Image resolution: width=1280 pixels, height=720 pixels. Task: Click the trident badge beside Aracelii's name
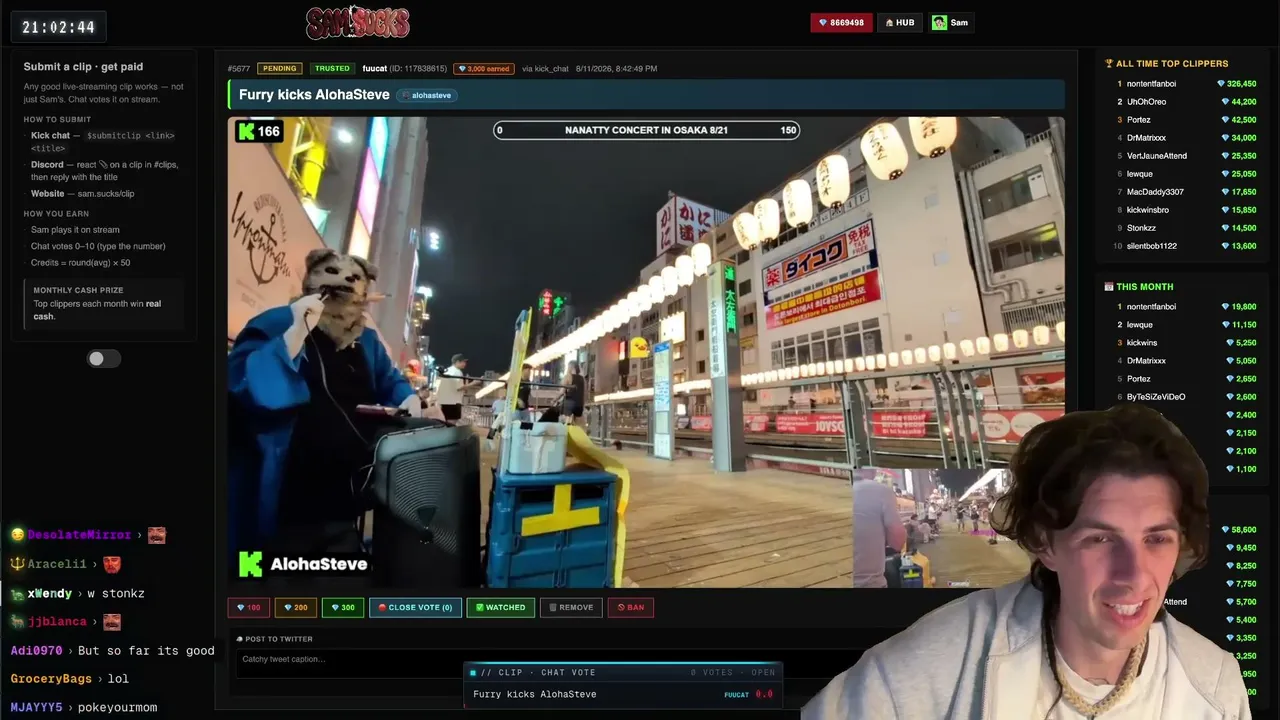pyautogui.click(x=17, y=564)
